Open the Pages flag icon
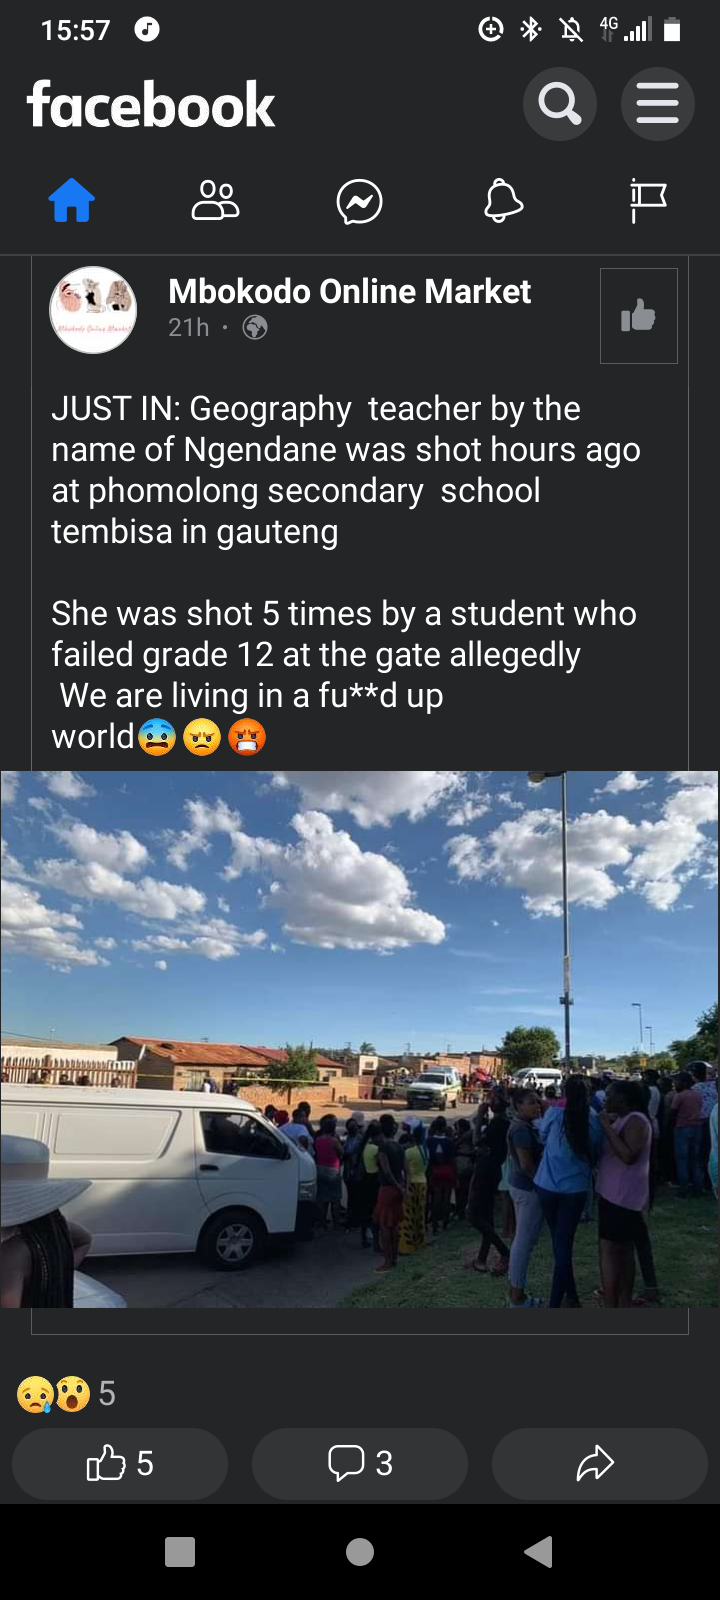The width and height of the screenshot is (720, 1600). 648,201
